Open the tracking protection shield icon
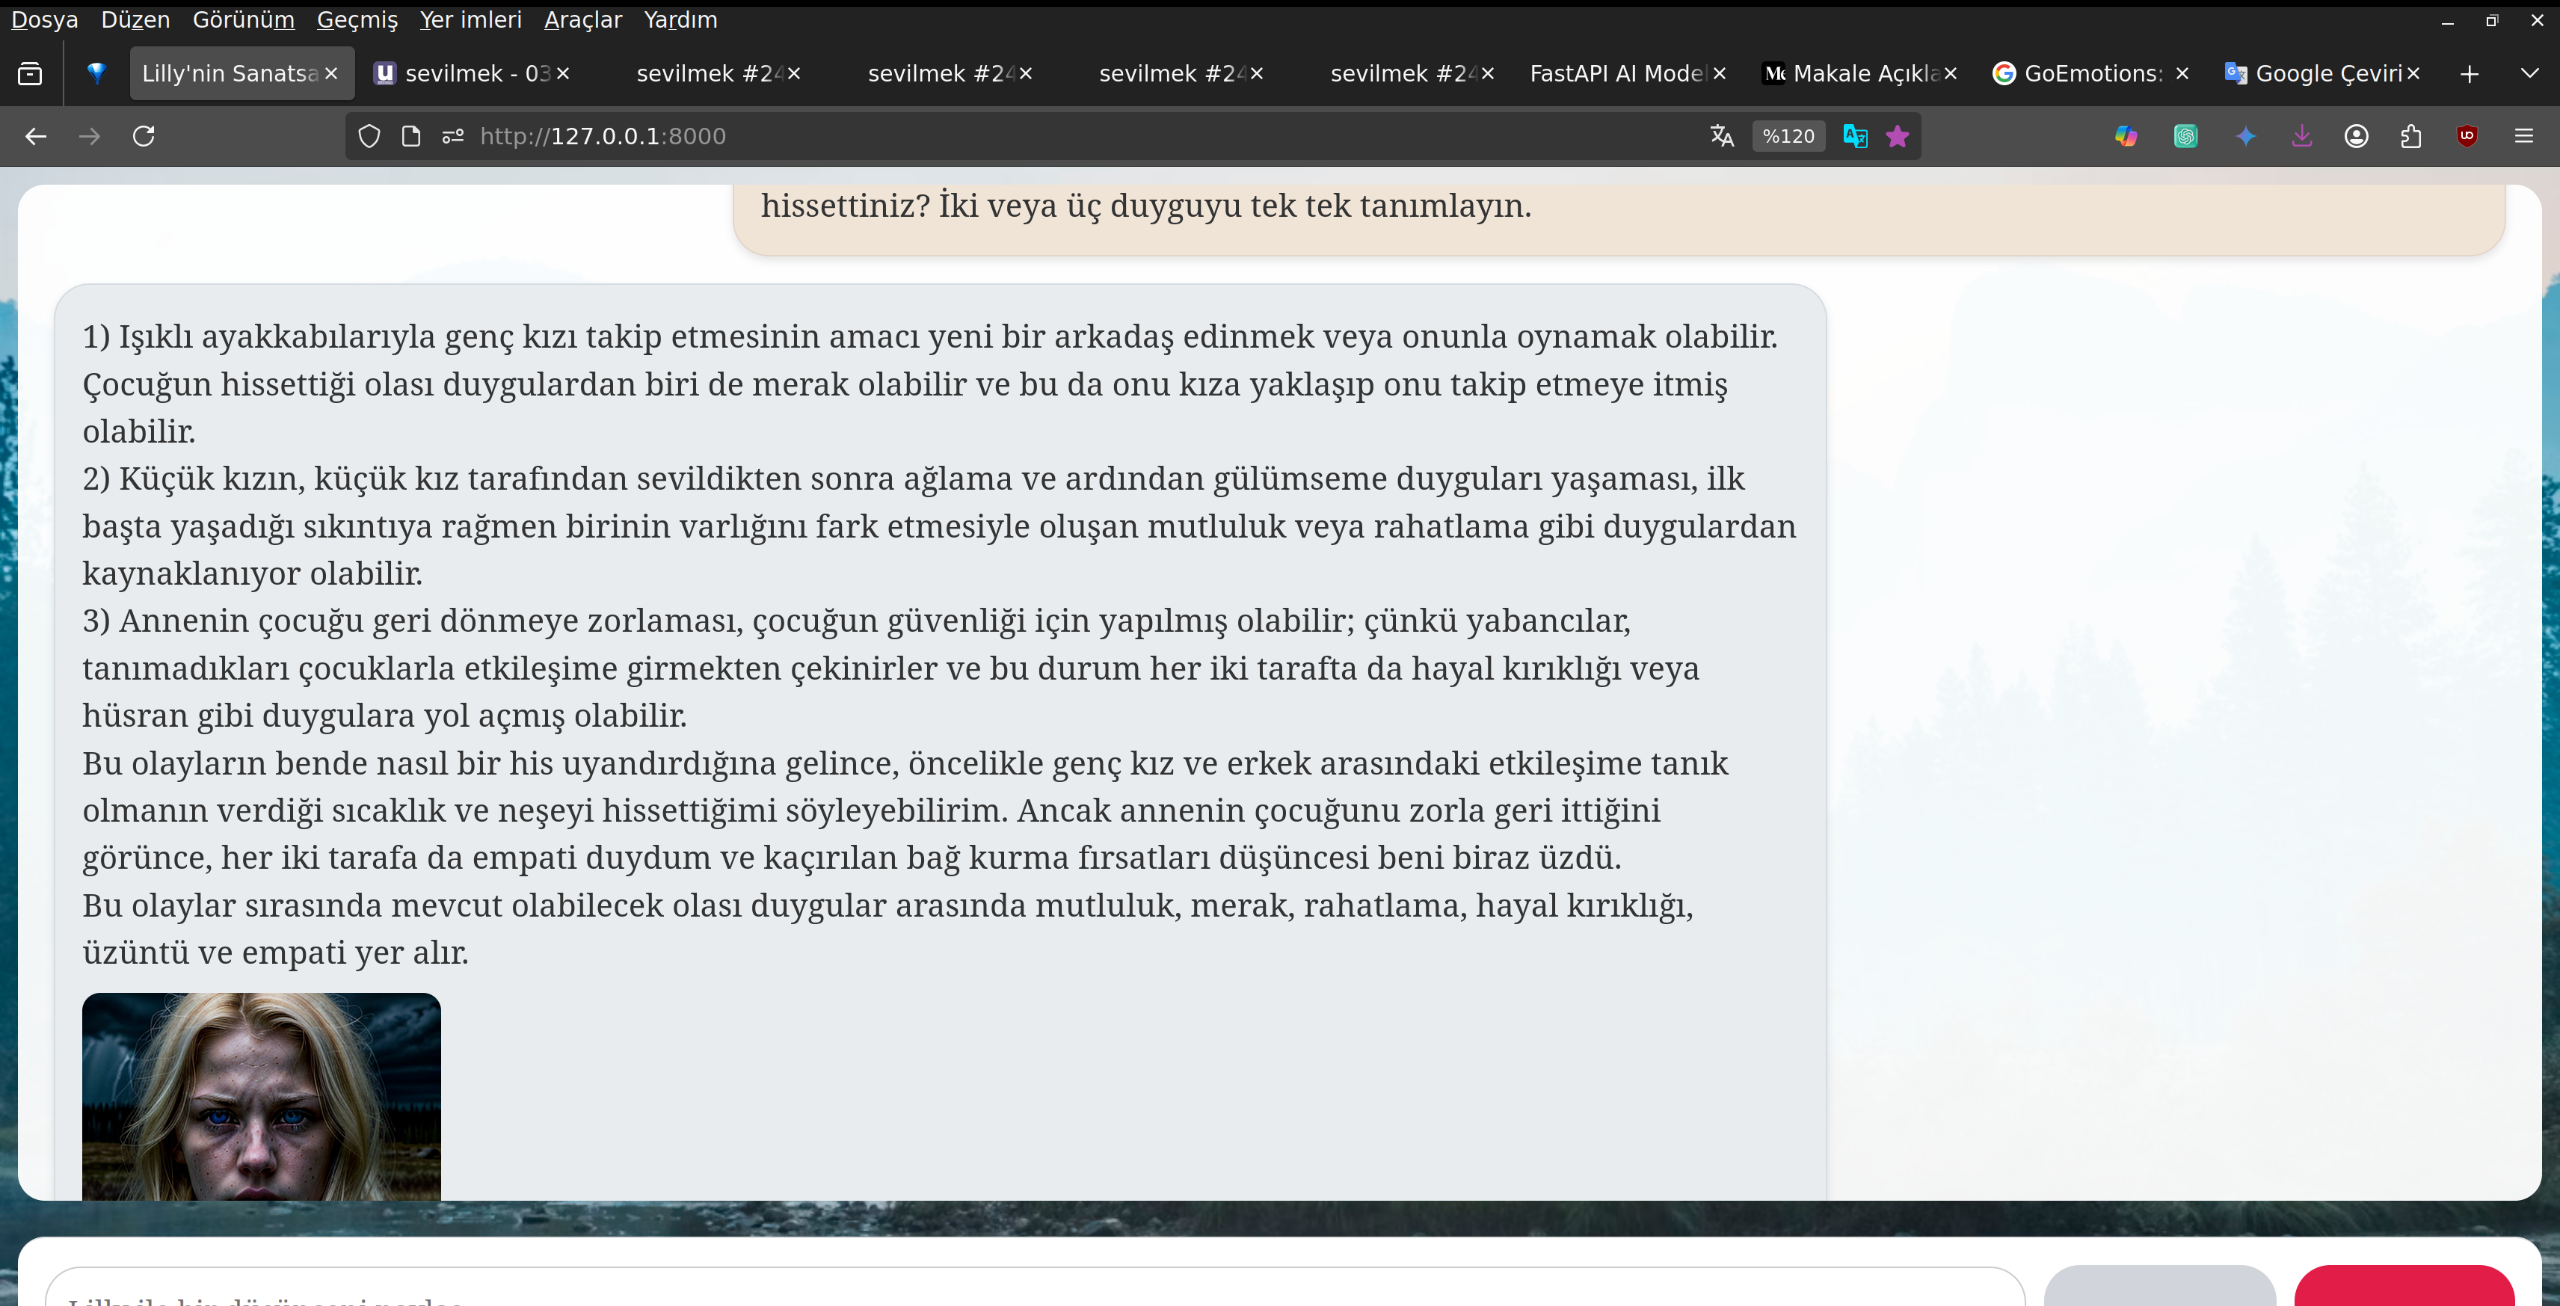 (369, 136)
